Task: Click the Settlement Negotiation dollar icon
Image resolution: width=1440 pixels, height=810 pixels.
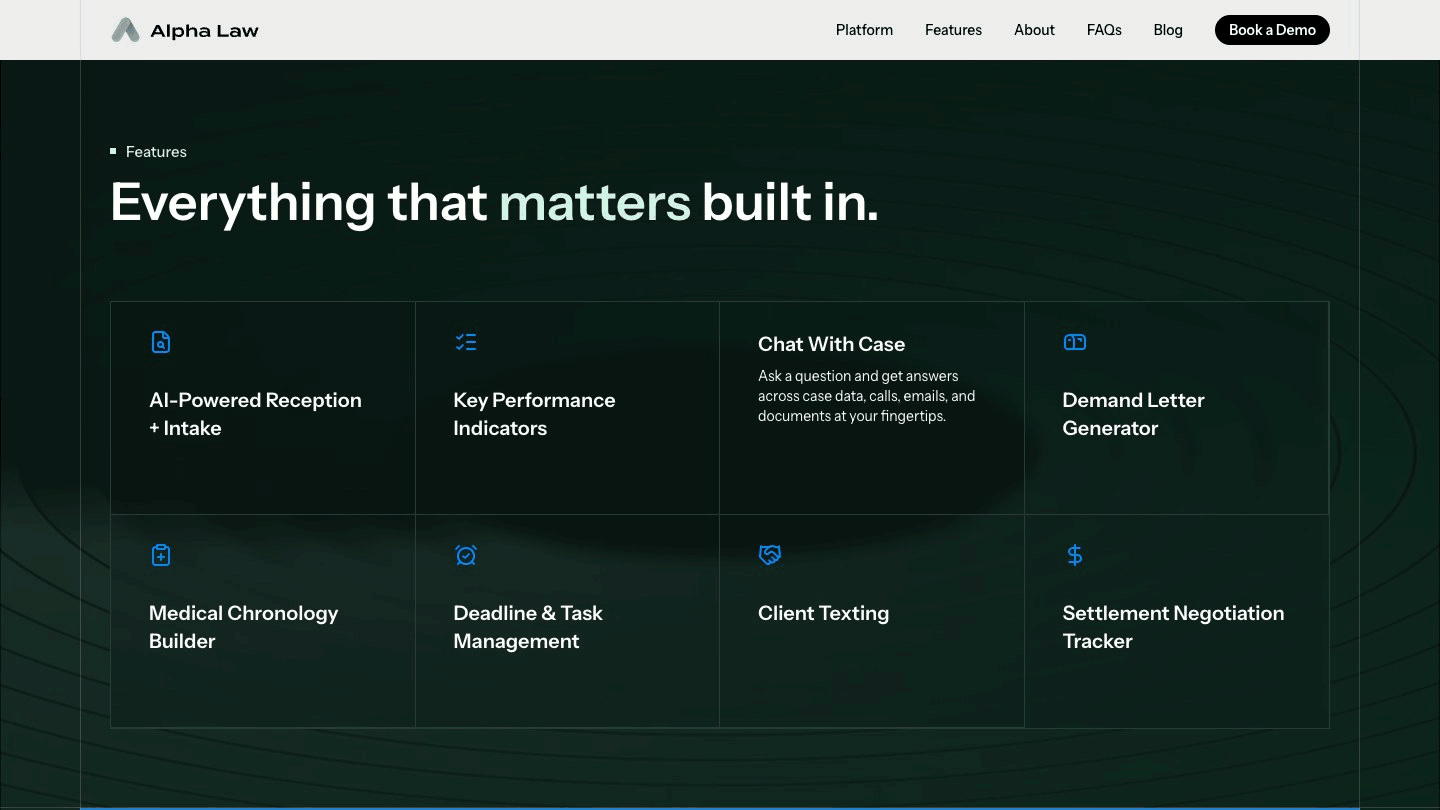Action: point(1075,555)
